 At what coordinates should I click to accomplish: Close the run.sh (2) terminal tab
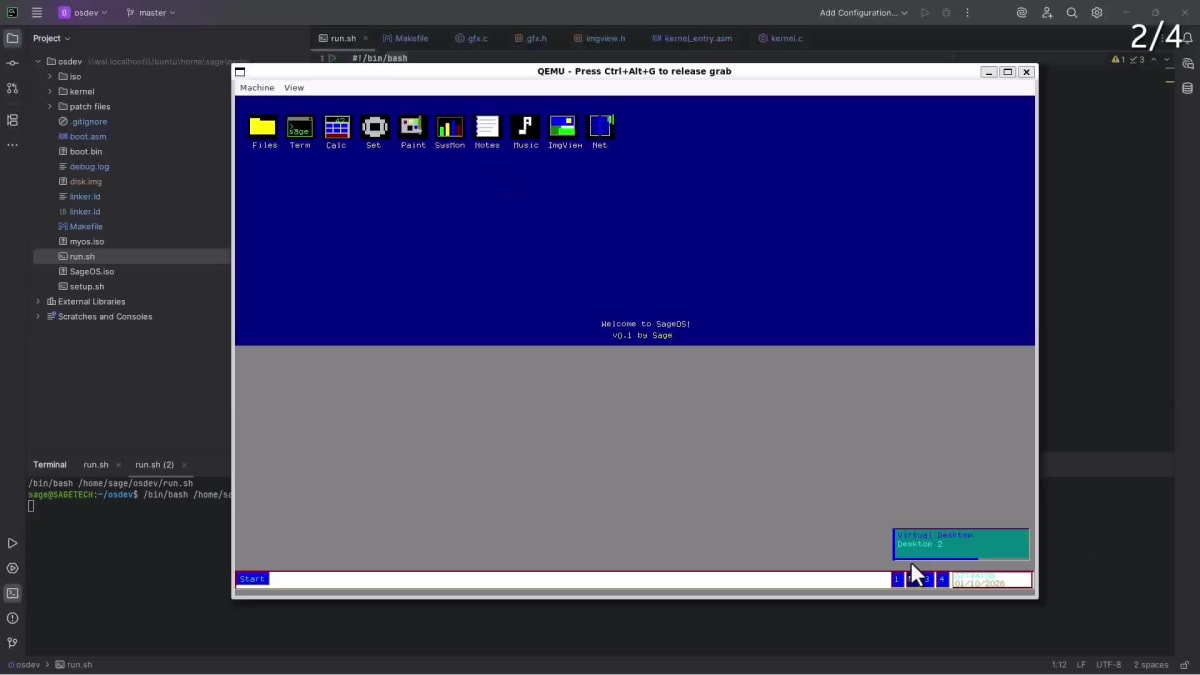184,465
